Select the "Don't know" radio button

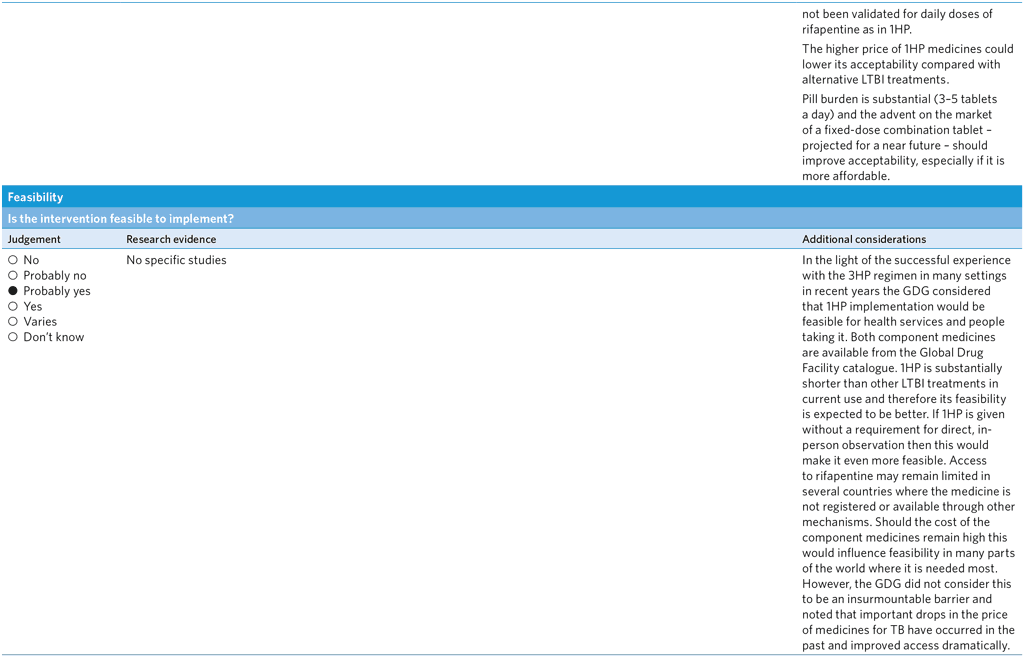click(13, 337)
